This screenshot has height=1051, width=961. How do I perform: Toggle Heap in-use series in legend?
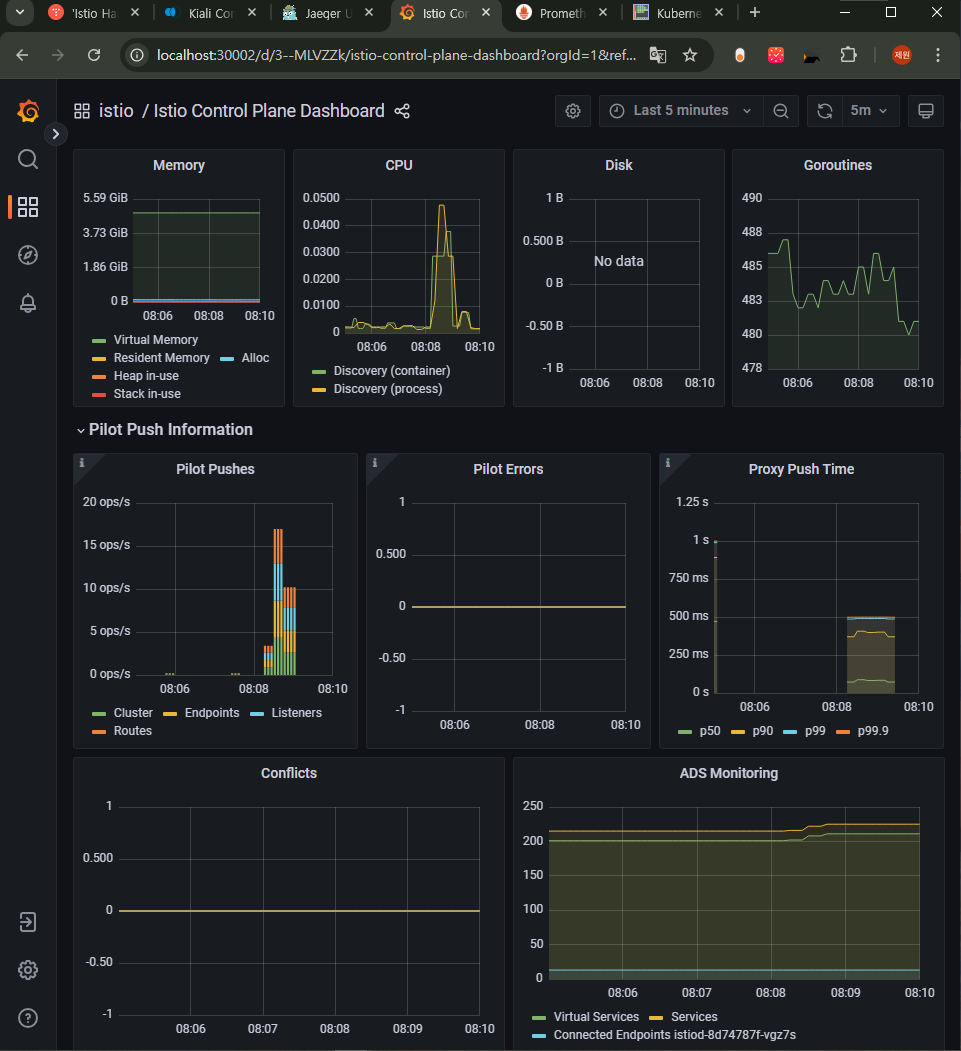pos(146,376)
